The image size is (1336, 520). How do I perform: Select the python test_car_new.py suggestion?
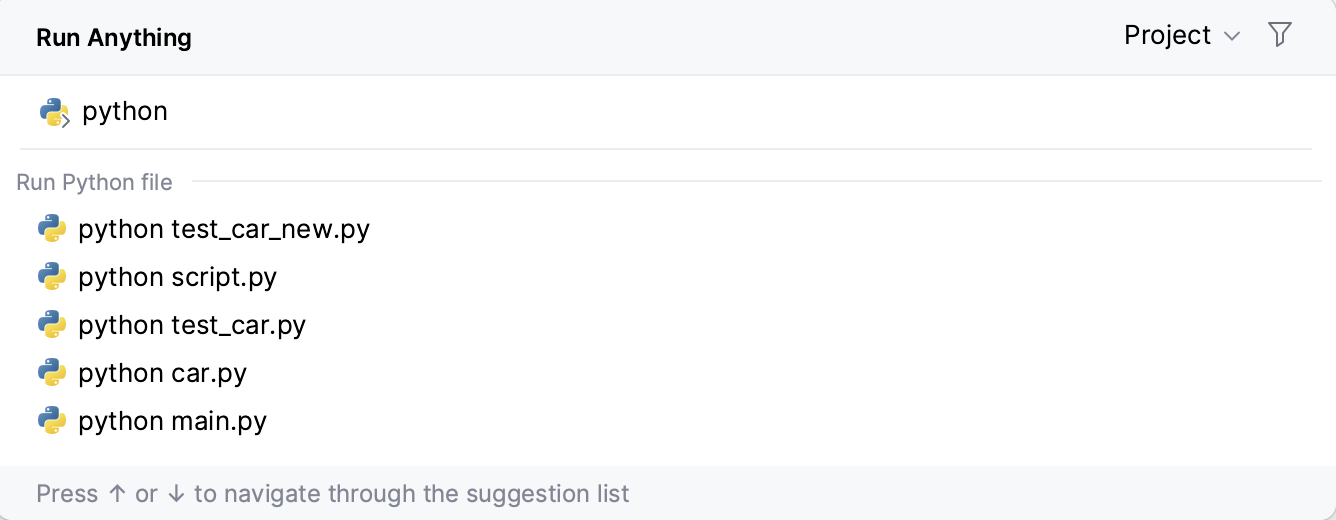(x=224, y=229)
